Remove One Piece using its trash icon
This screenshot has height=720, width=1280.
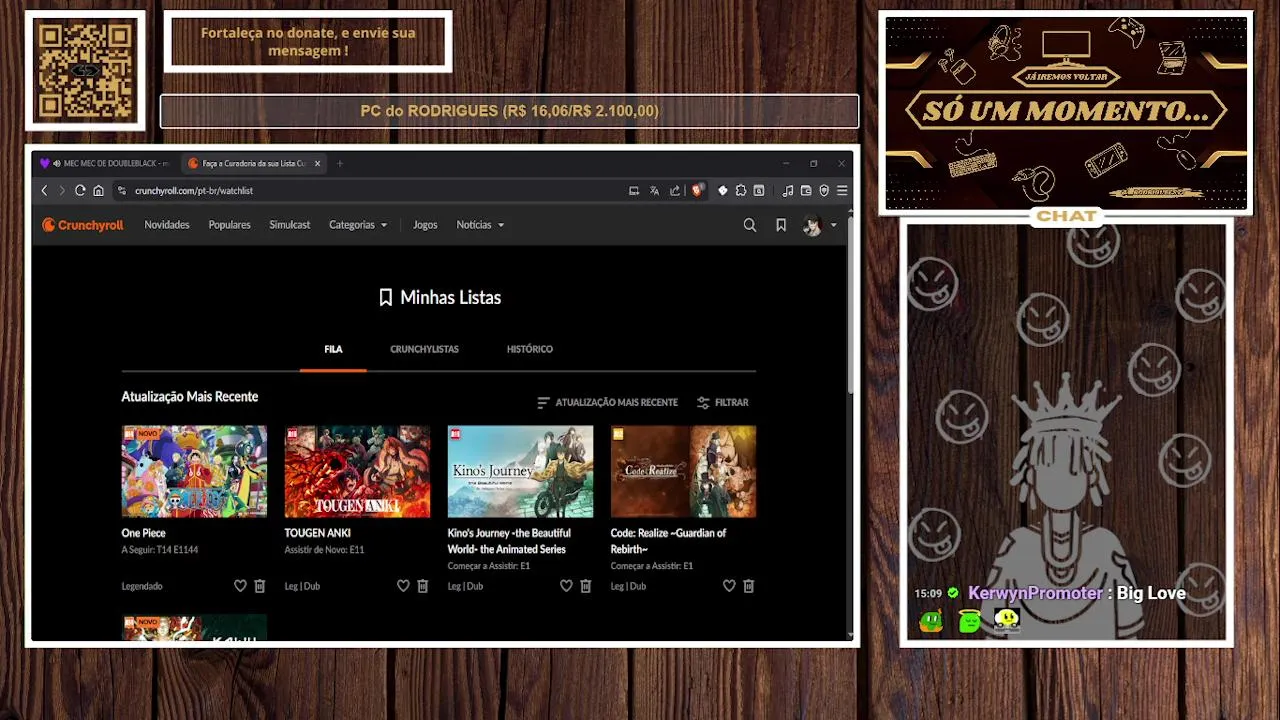coord(260,586)
